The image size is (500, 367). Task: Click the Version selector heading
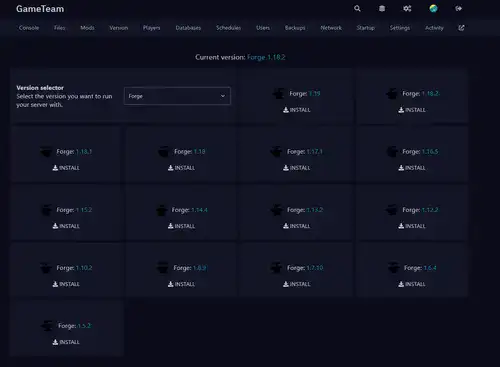pos(40,88)
